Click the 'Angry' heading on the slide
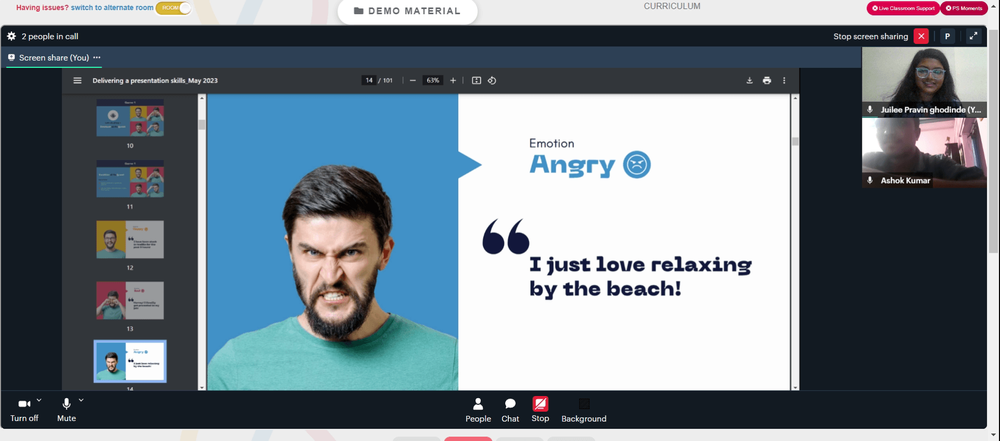The width and height of the screenshot is (1000, 441). click(x=572, y=165)
